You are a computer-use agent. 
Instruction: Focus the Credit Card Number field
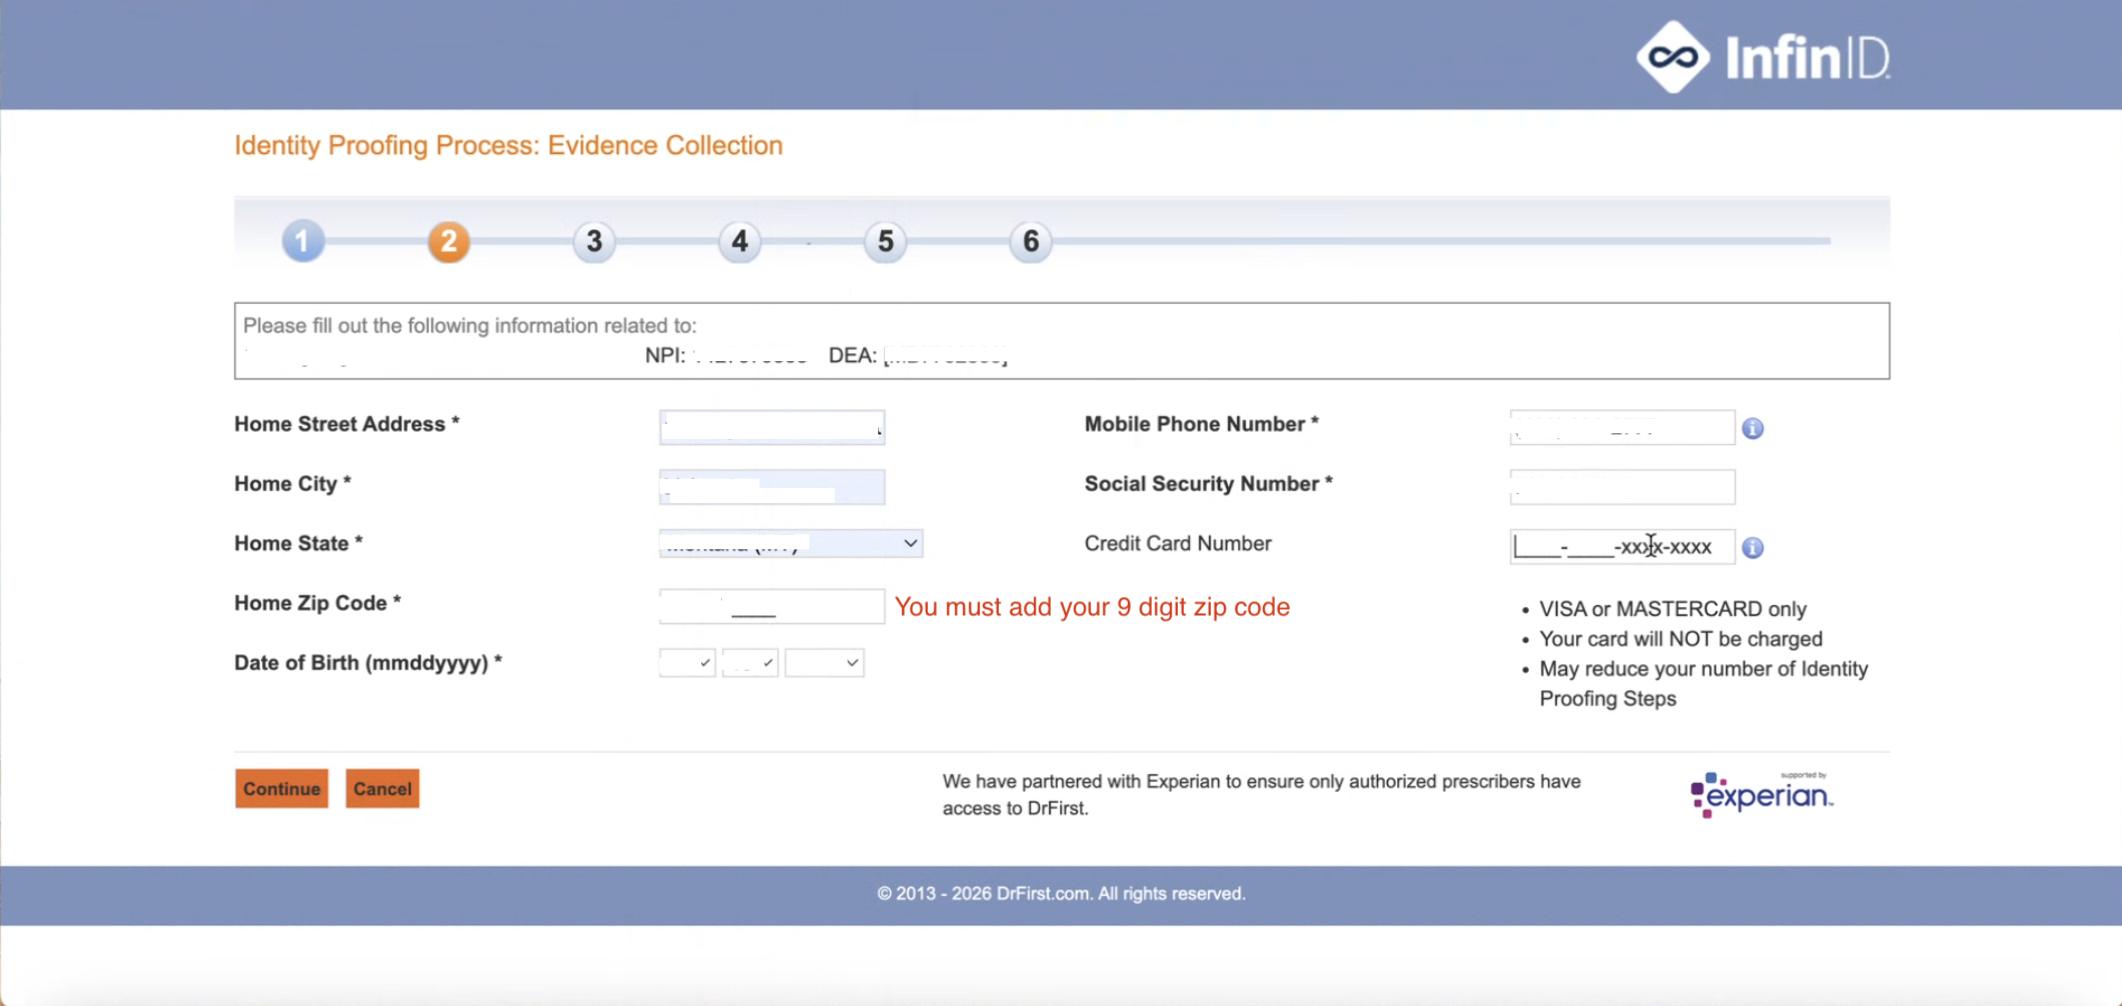click(1622, 547)
